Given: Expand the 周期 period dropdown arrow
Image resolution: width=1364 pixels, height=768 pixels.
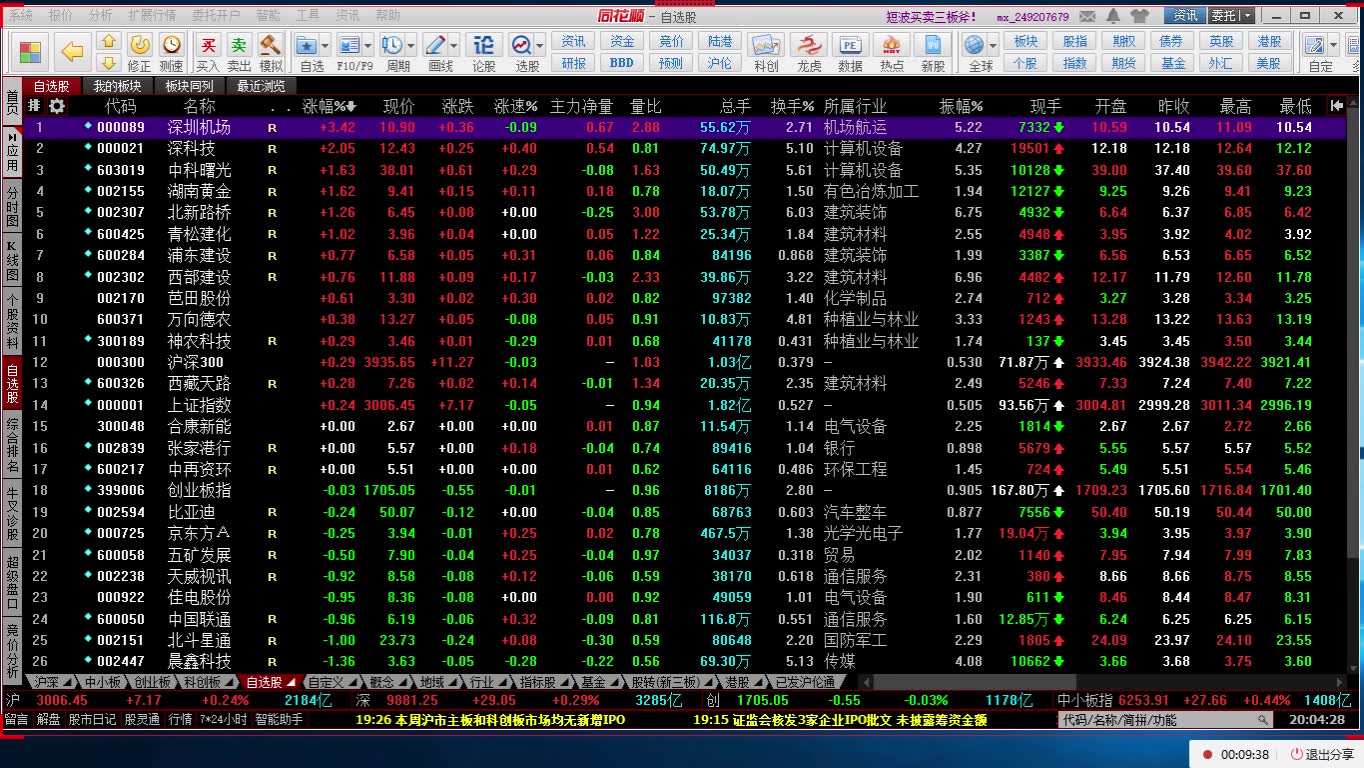Looking at the screenshot, I should [410, 46].
